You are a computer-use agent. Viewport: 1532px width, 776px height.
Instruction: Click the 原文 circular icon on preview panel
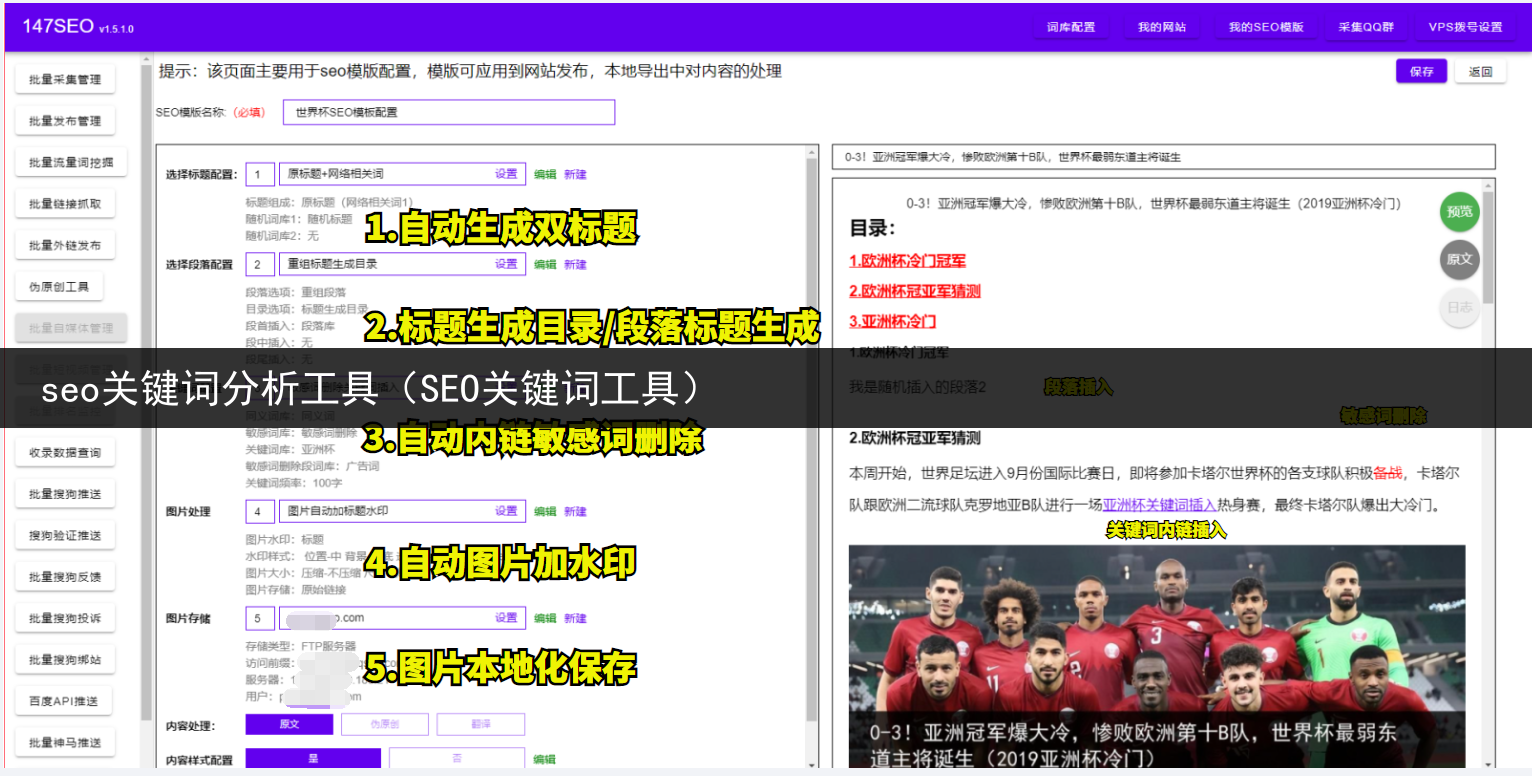click(x=1459, y=260)
